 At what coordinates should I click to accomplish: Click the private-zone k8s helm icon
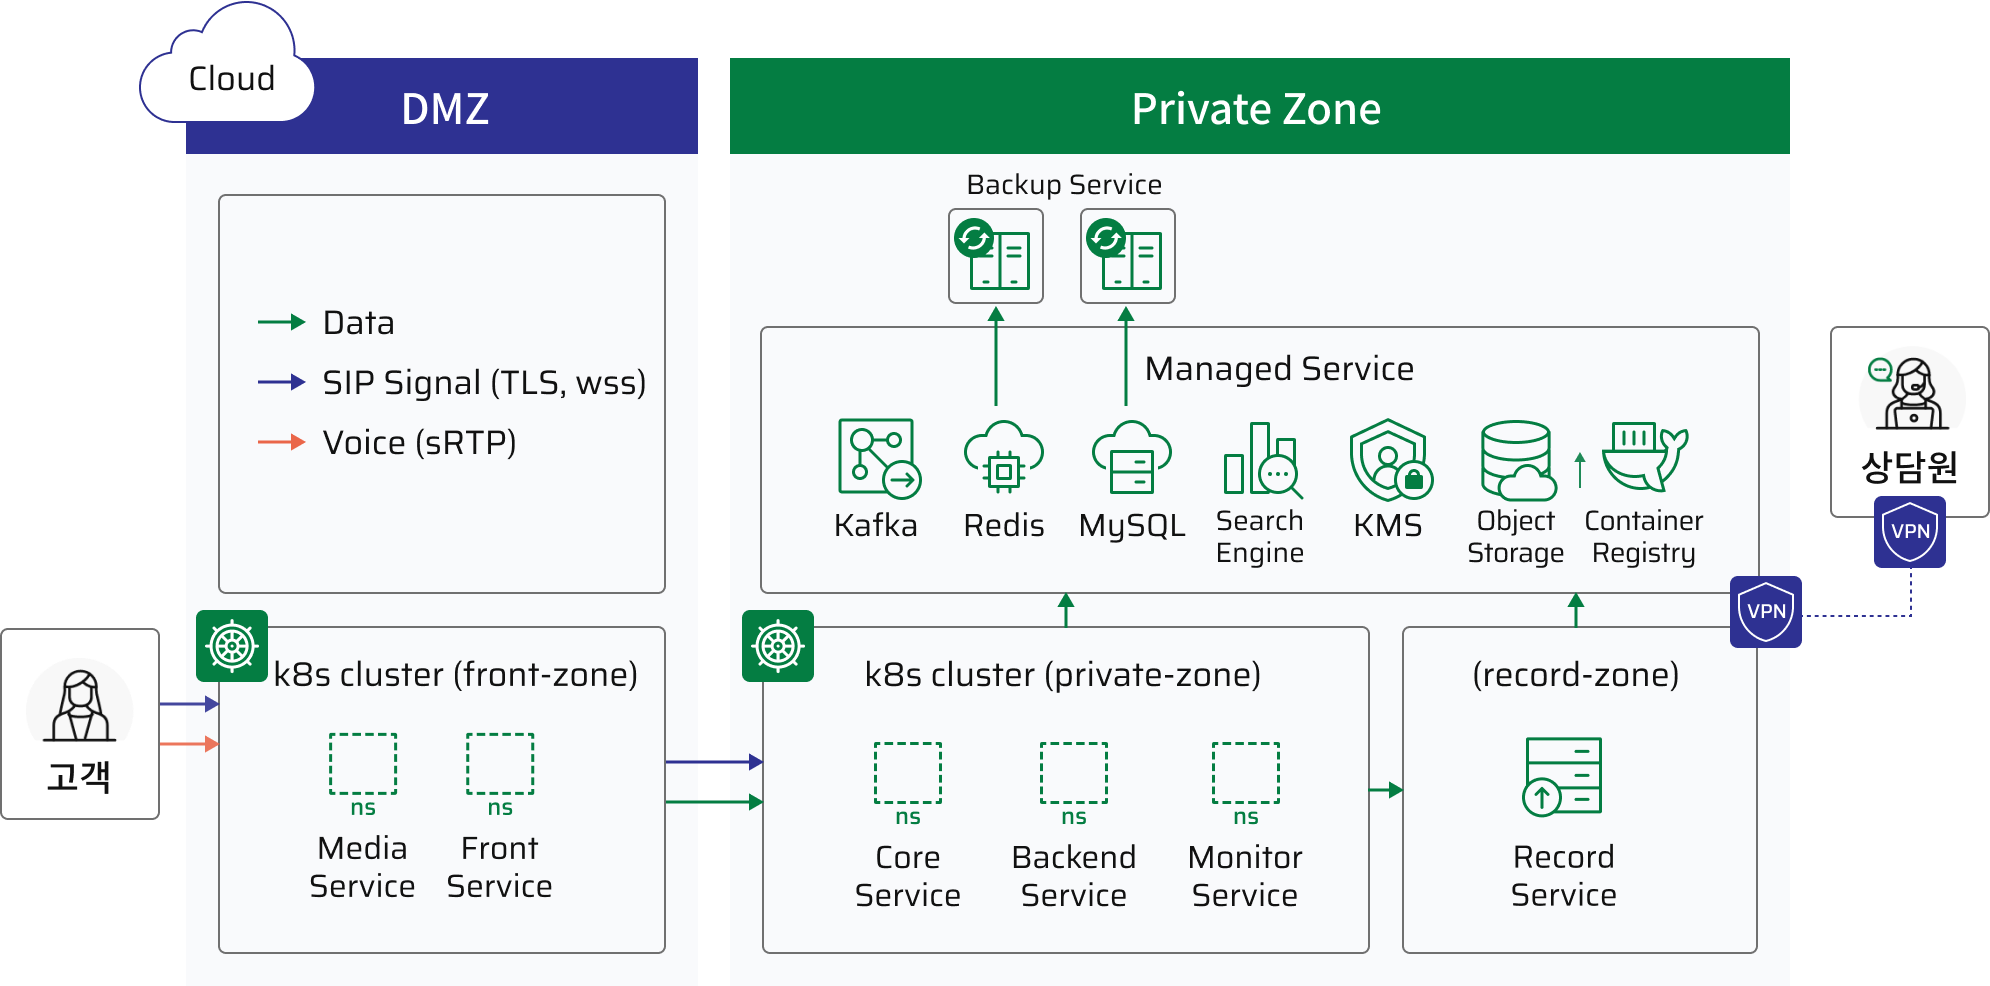pyautogui.click(x=778, y=646)
